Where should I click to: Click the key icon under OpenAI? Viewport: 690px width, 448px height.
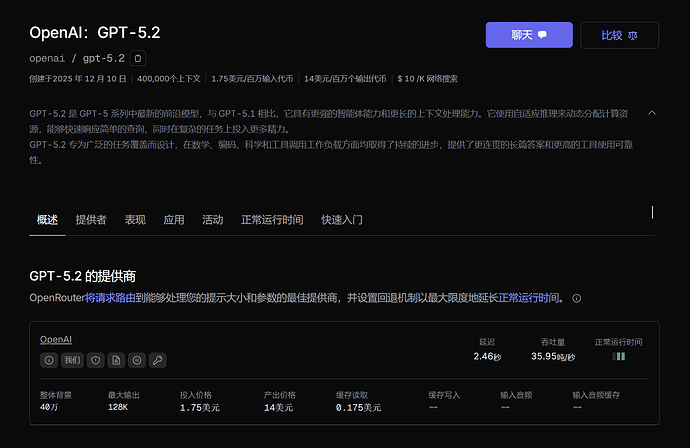158,360
